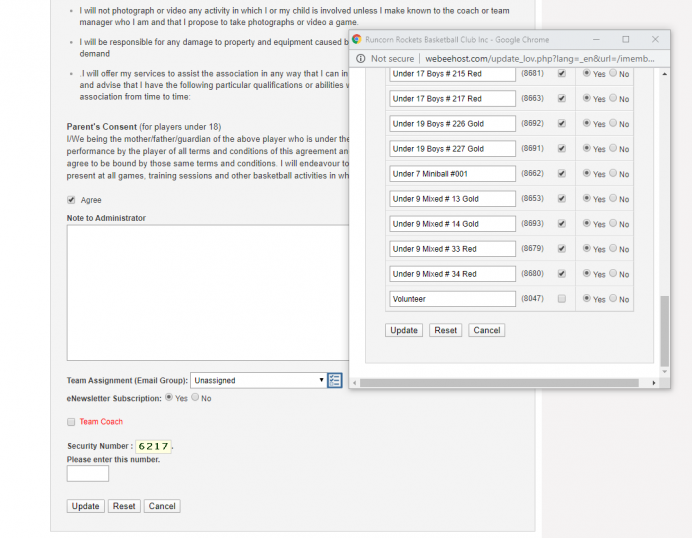Maximize the Runcorn Rockets popup window
The image size is (692, 538).
(x=626, y=39)
